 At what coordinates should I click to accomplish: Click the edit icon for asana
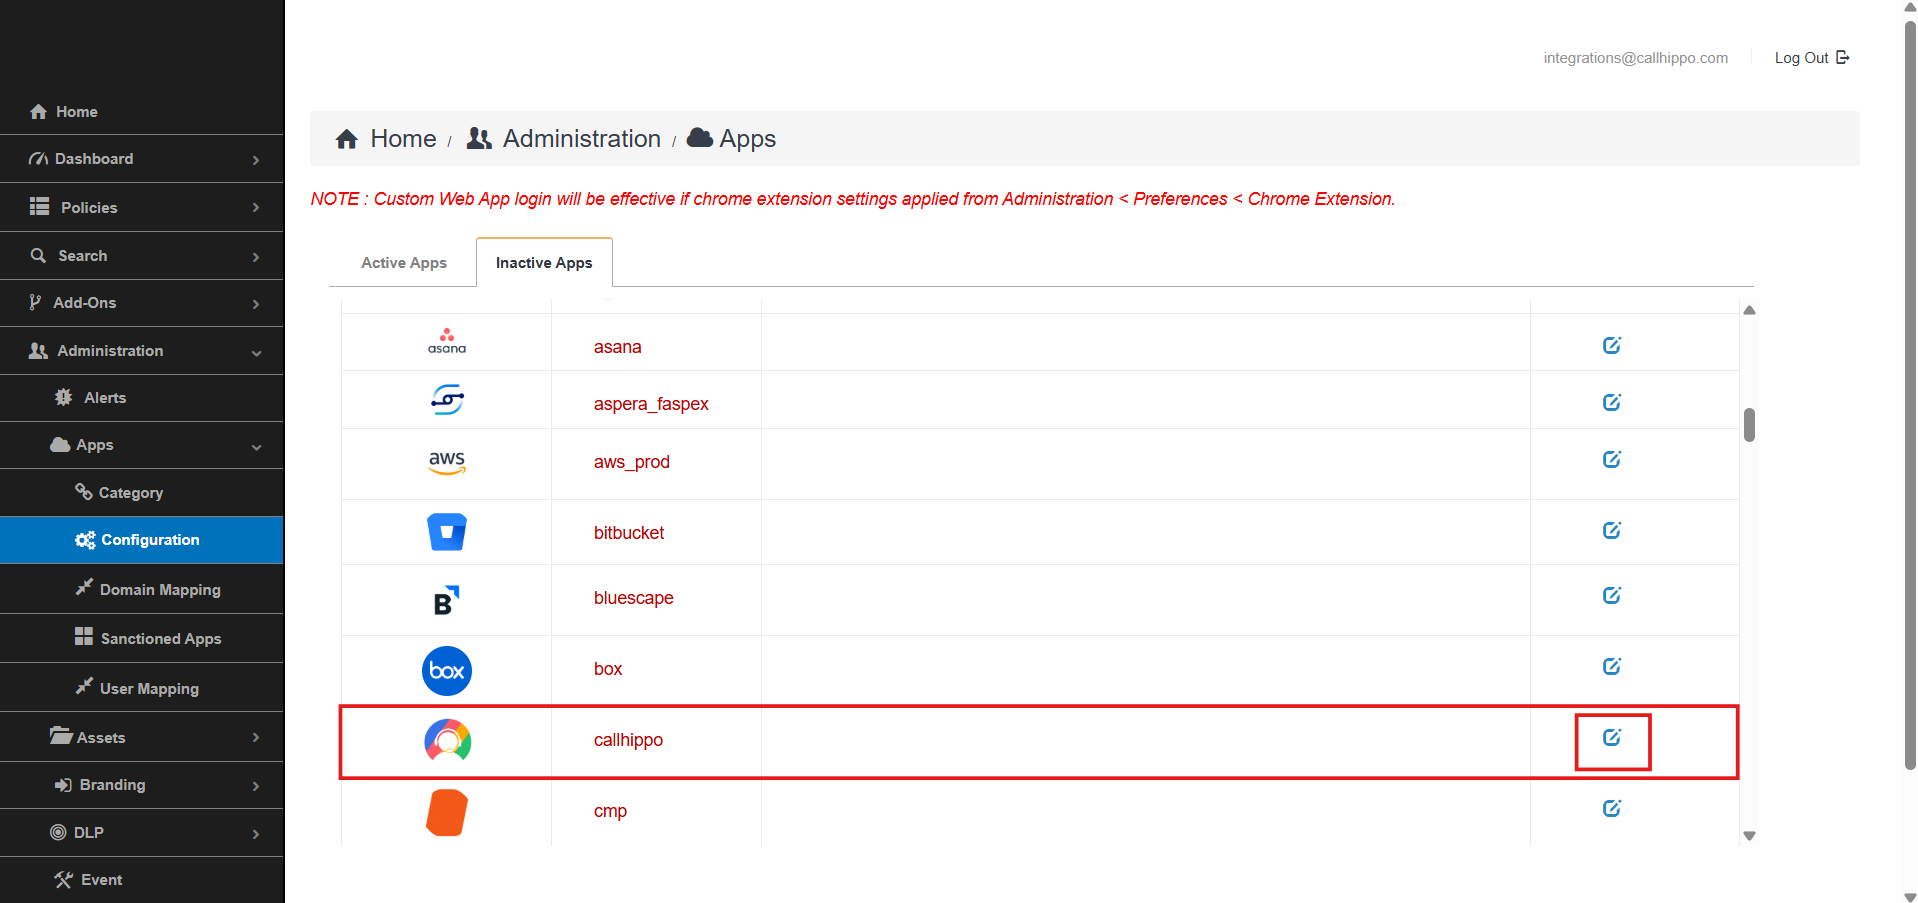coord(1611,345)
